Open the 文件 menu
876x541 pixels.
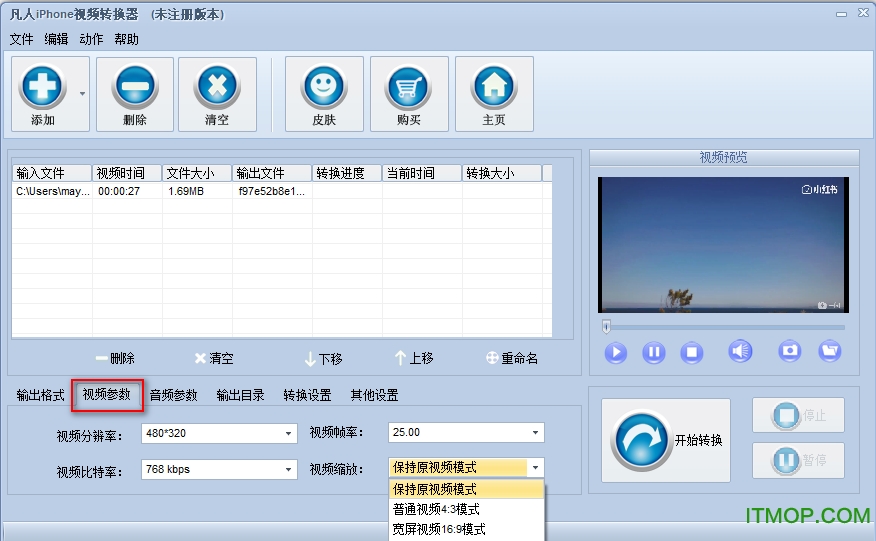(x=21, y=39)
